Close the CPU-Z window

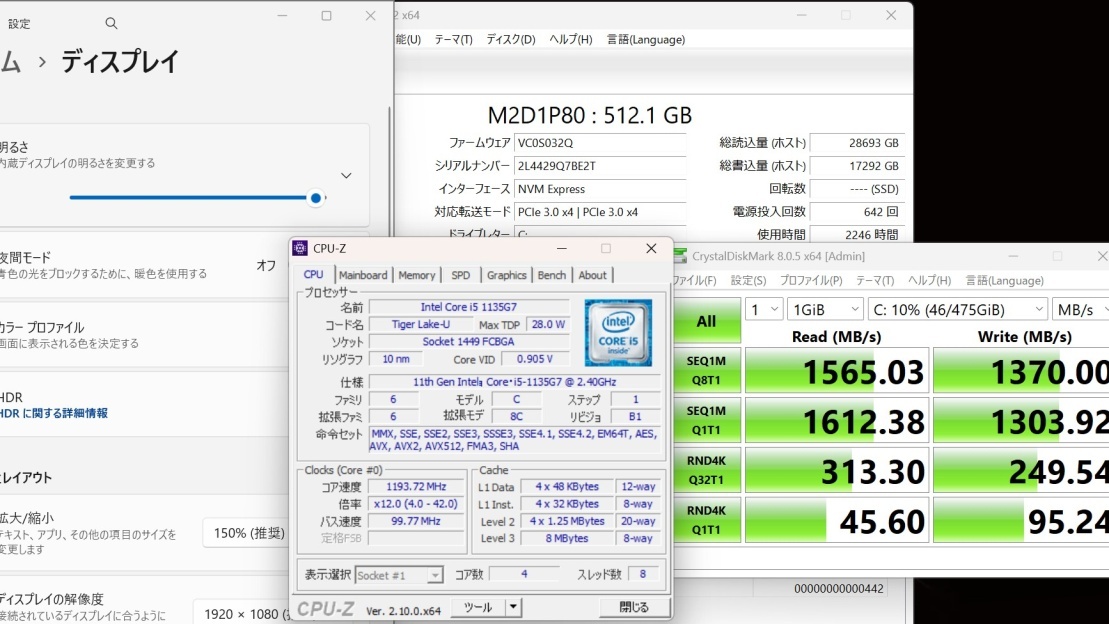(651, 248)
